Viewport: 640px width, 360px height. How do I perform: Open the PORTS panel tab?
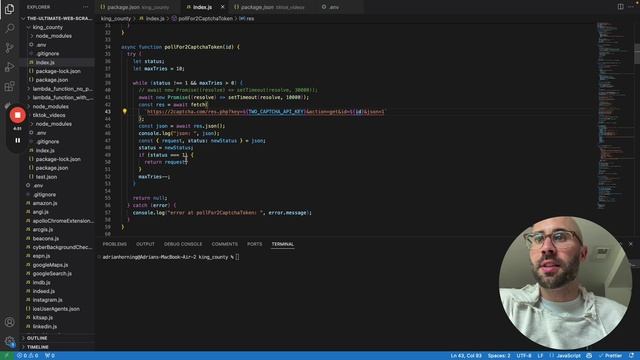click(x=255, y=244)
